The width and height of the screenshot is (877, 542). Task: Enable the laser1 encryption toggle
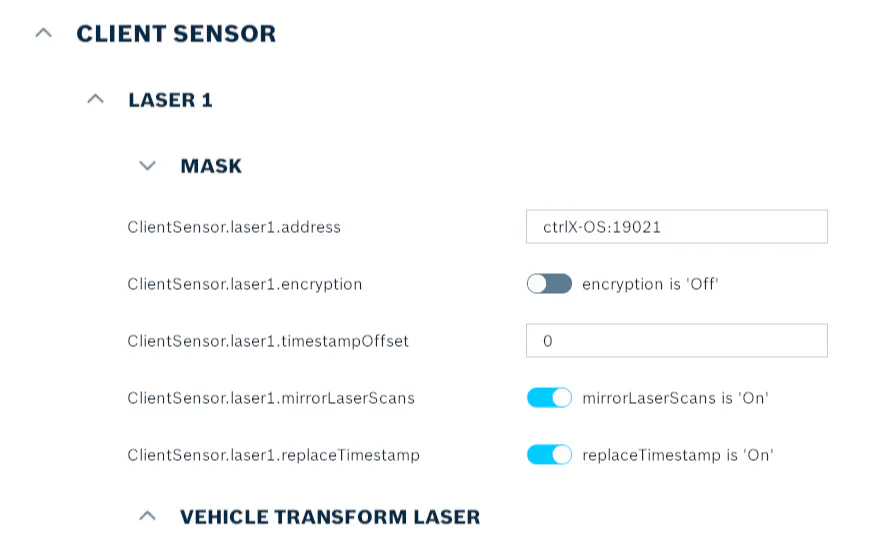[549, 284]
